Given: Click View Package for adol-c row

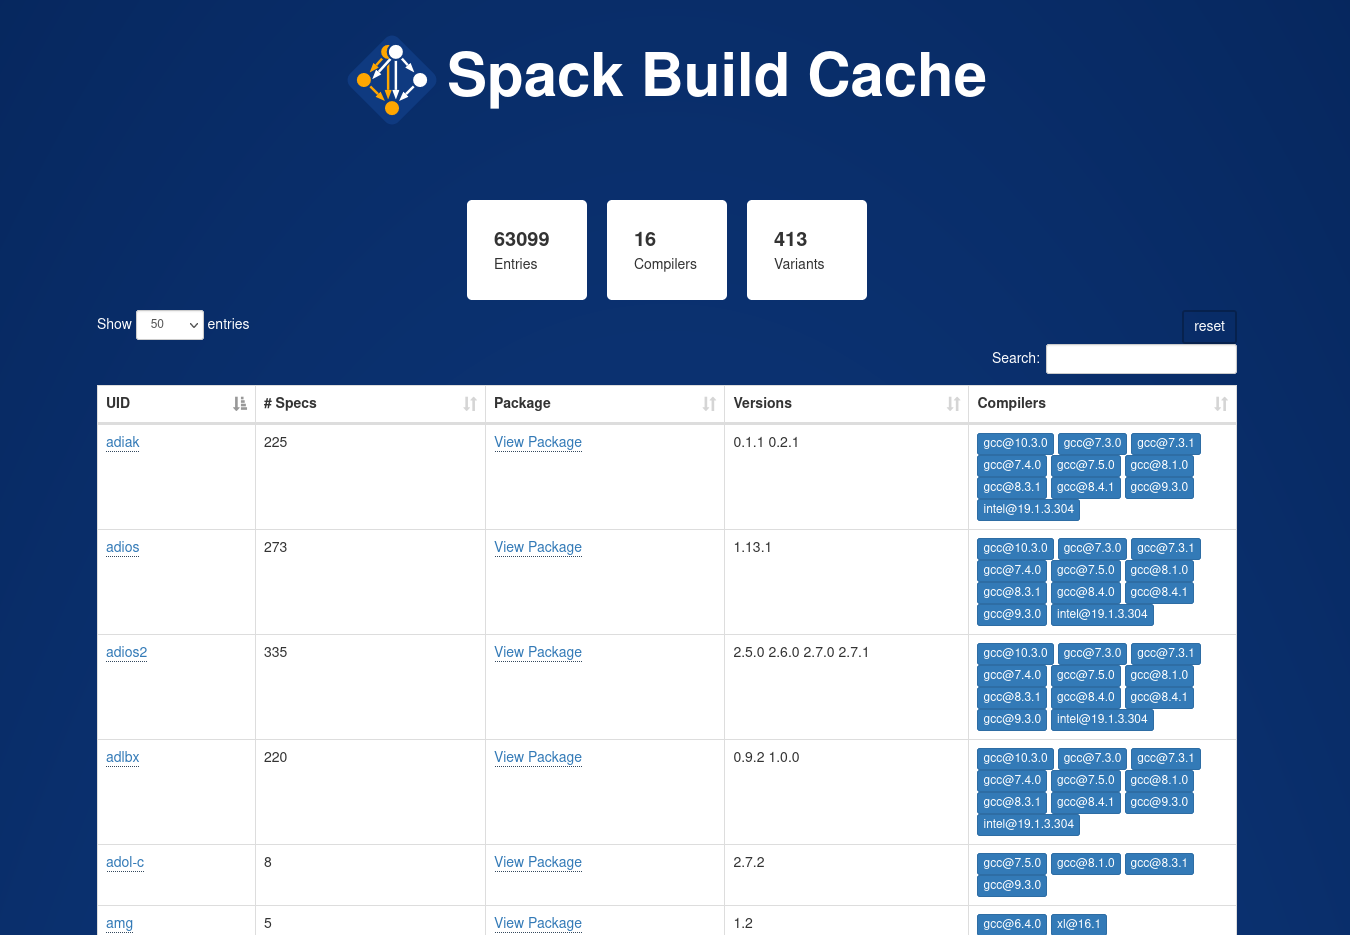Looking at the screenshot, I should tap(538, 862).
